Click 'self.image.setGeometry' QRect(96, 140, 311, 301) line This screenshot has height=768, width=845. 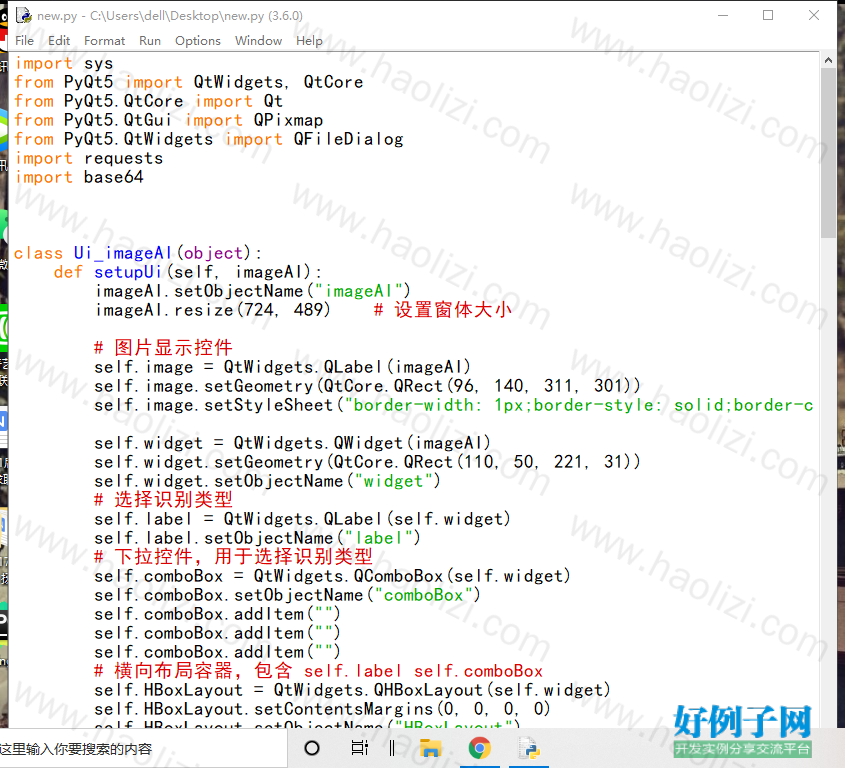pyautogui.click(x=367, y=386)
